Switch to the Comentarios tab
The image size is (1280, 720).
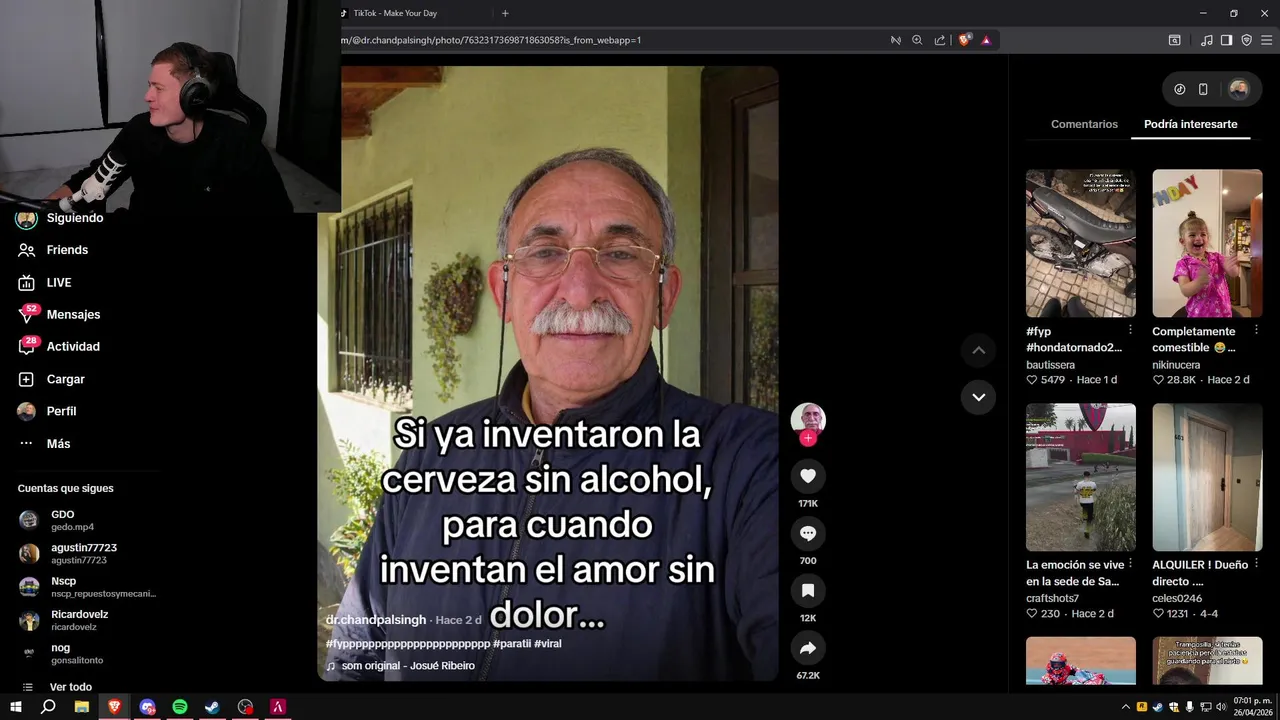coord(1084,124)
